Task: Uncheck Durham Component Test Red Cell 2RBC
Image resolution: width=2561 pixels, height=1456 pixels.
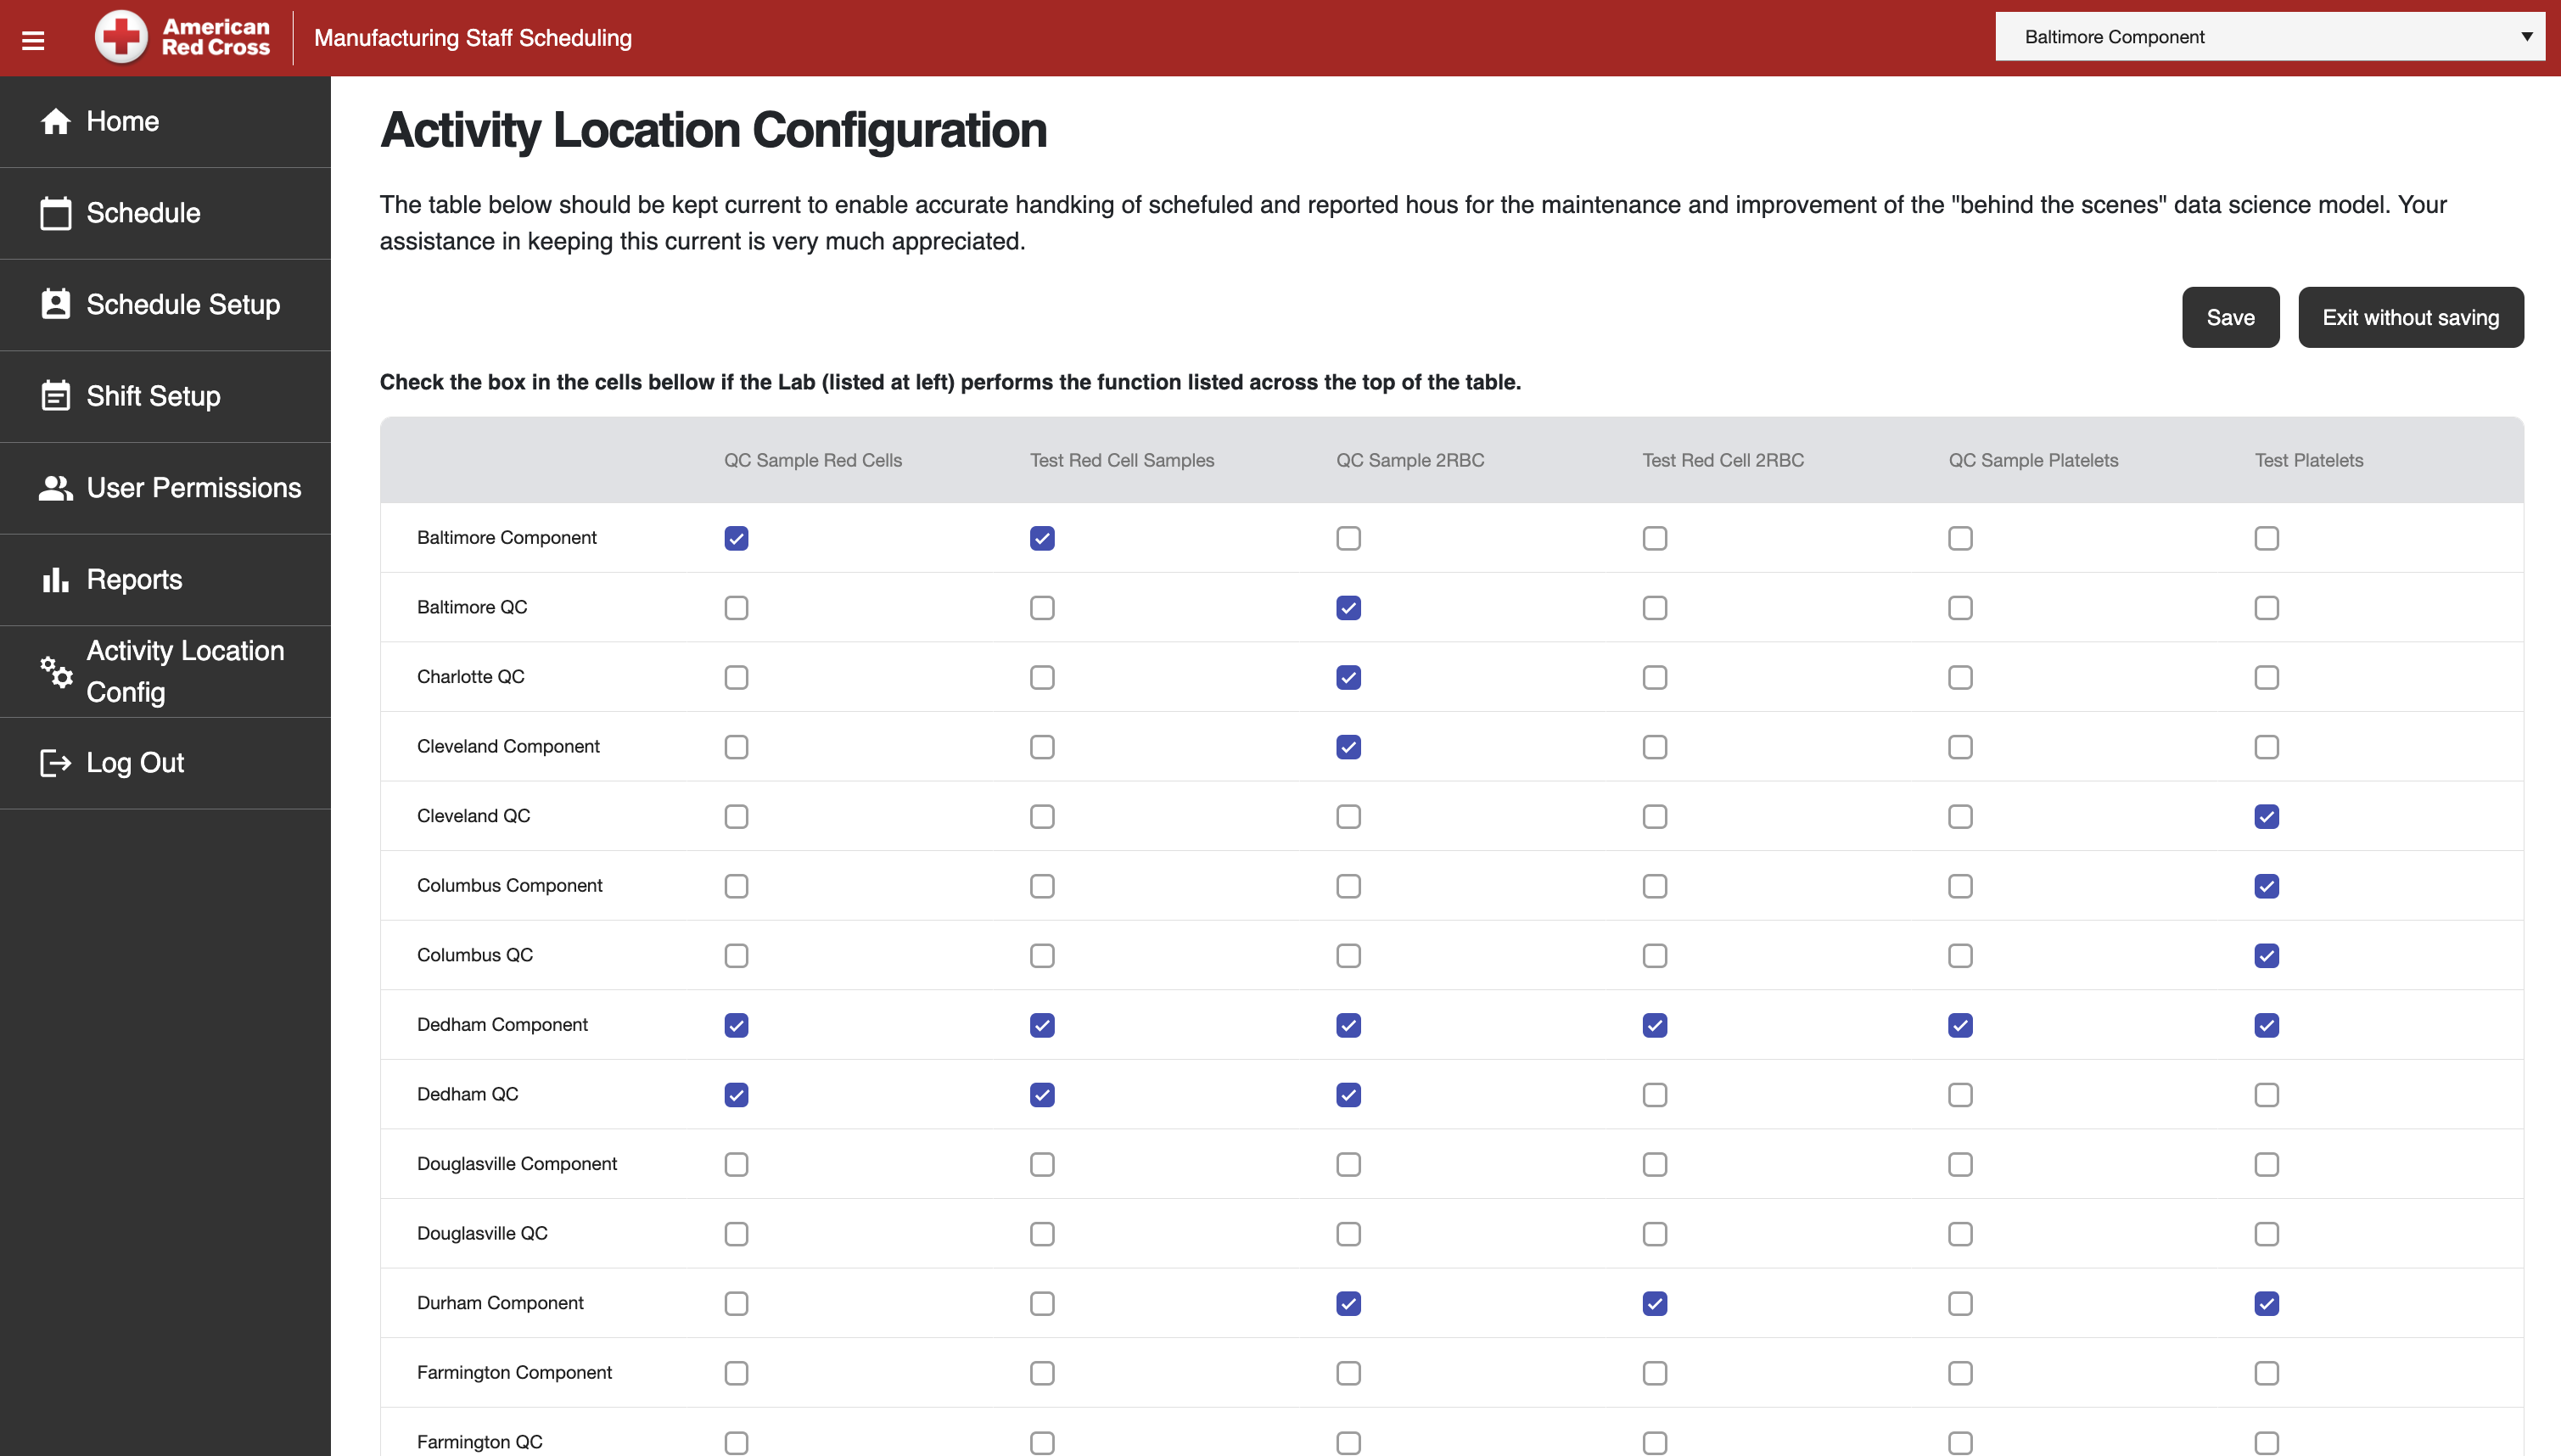Action: [1655, 1303]
